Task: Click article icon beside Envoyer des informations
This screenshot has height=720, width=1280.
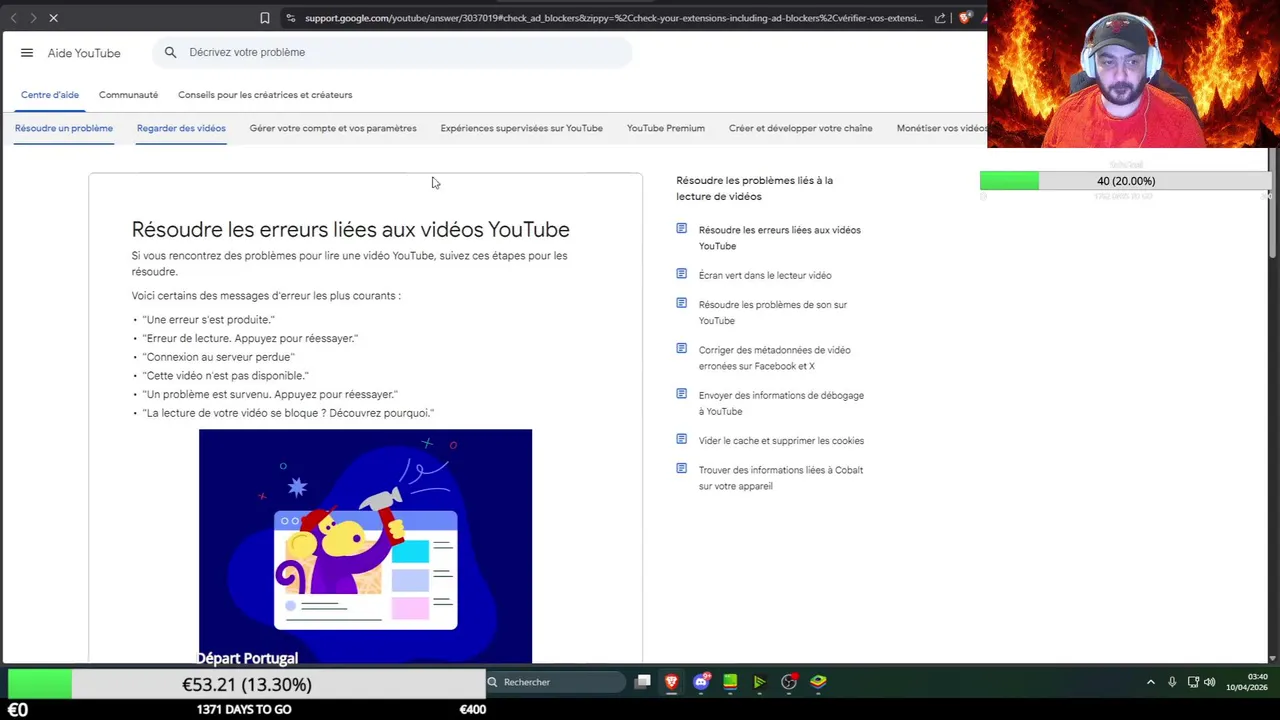Action: [682, 394]
